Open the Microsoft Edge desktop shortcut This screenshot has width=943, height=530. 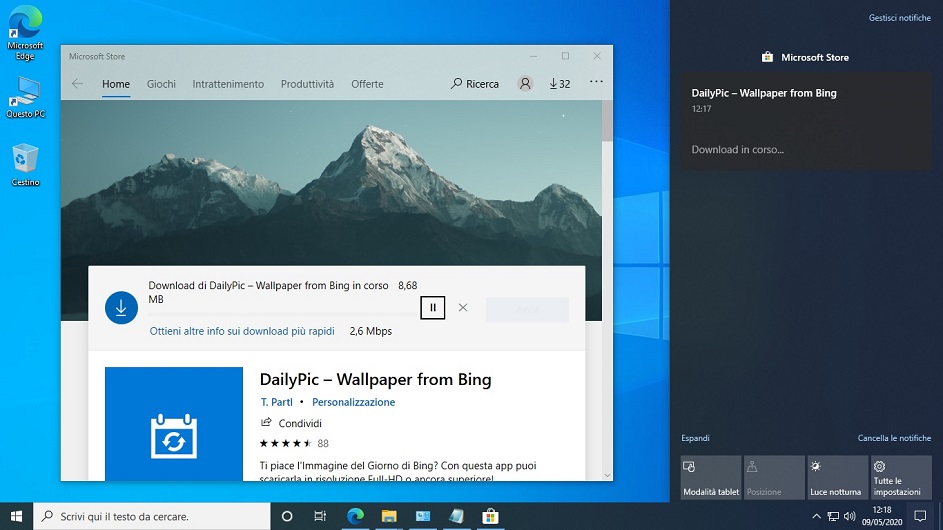pyautogui.click(x=25, y=32)
